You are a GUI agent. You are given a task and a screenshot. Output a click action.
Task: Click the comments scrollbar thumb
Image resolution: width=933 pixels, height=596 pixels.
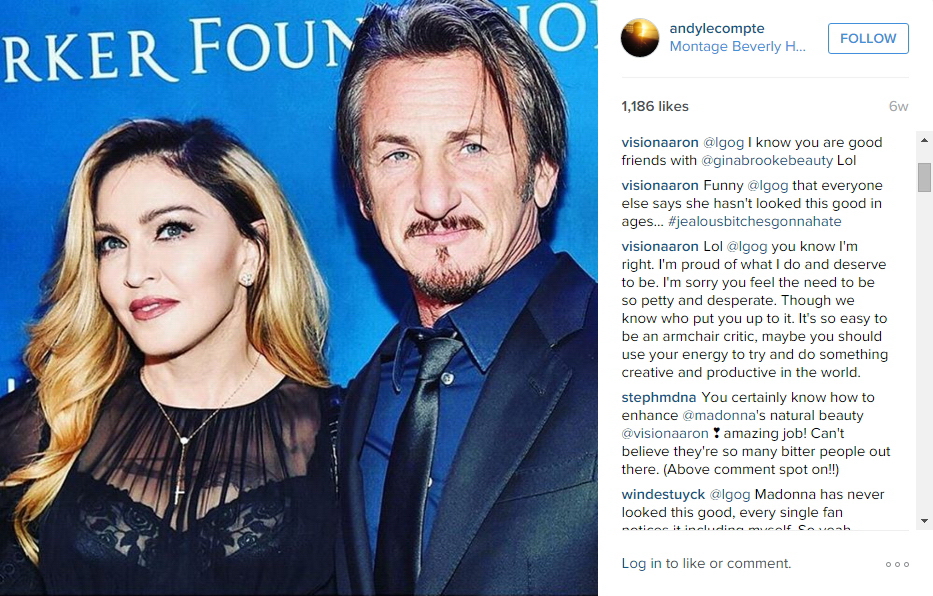924,177
